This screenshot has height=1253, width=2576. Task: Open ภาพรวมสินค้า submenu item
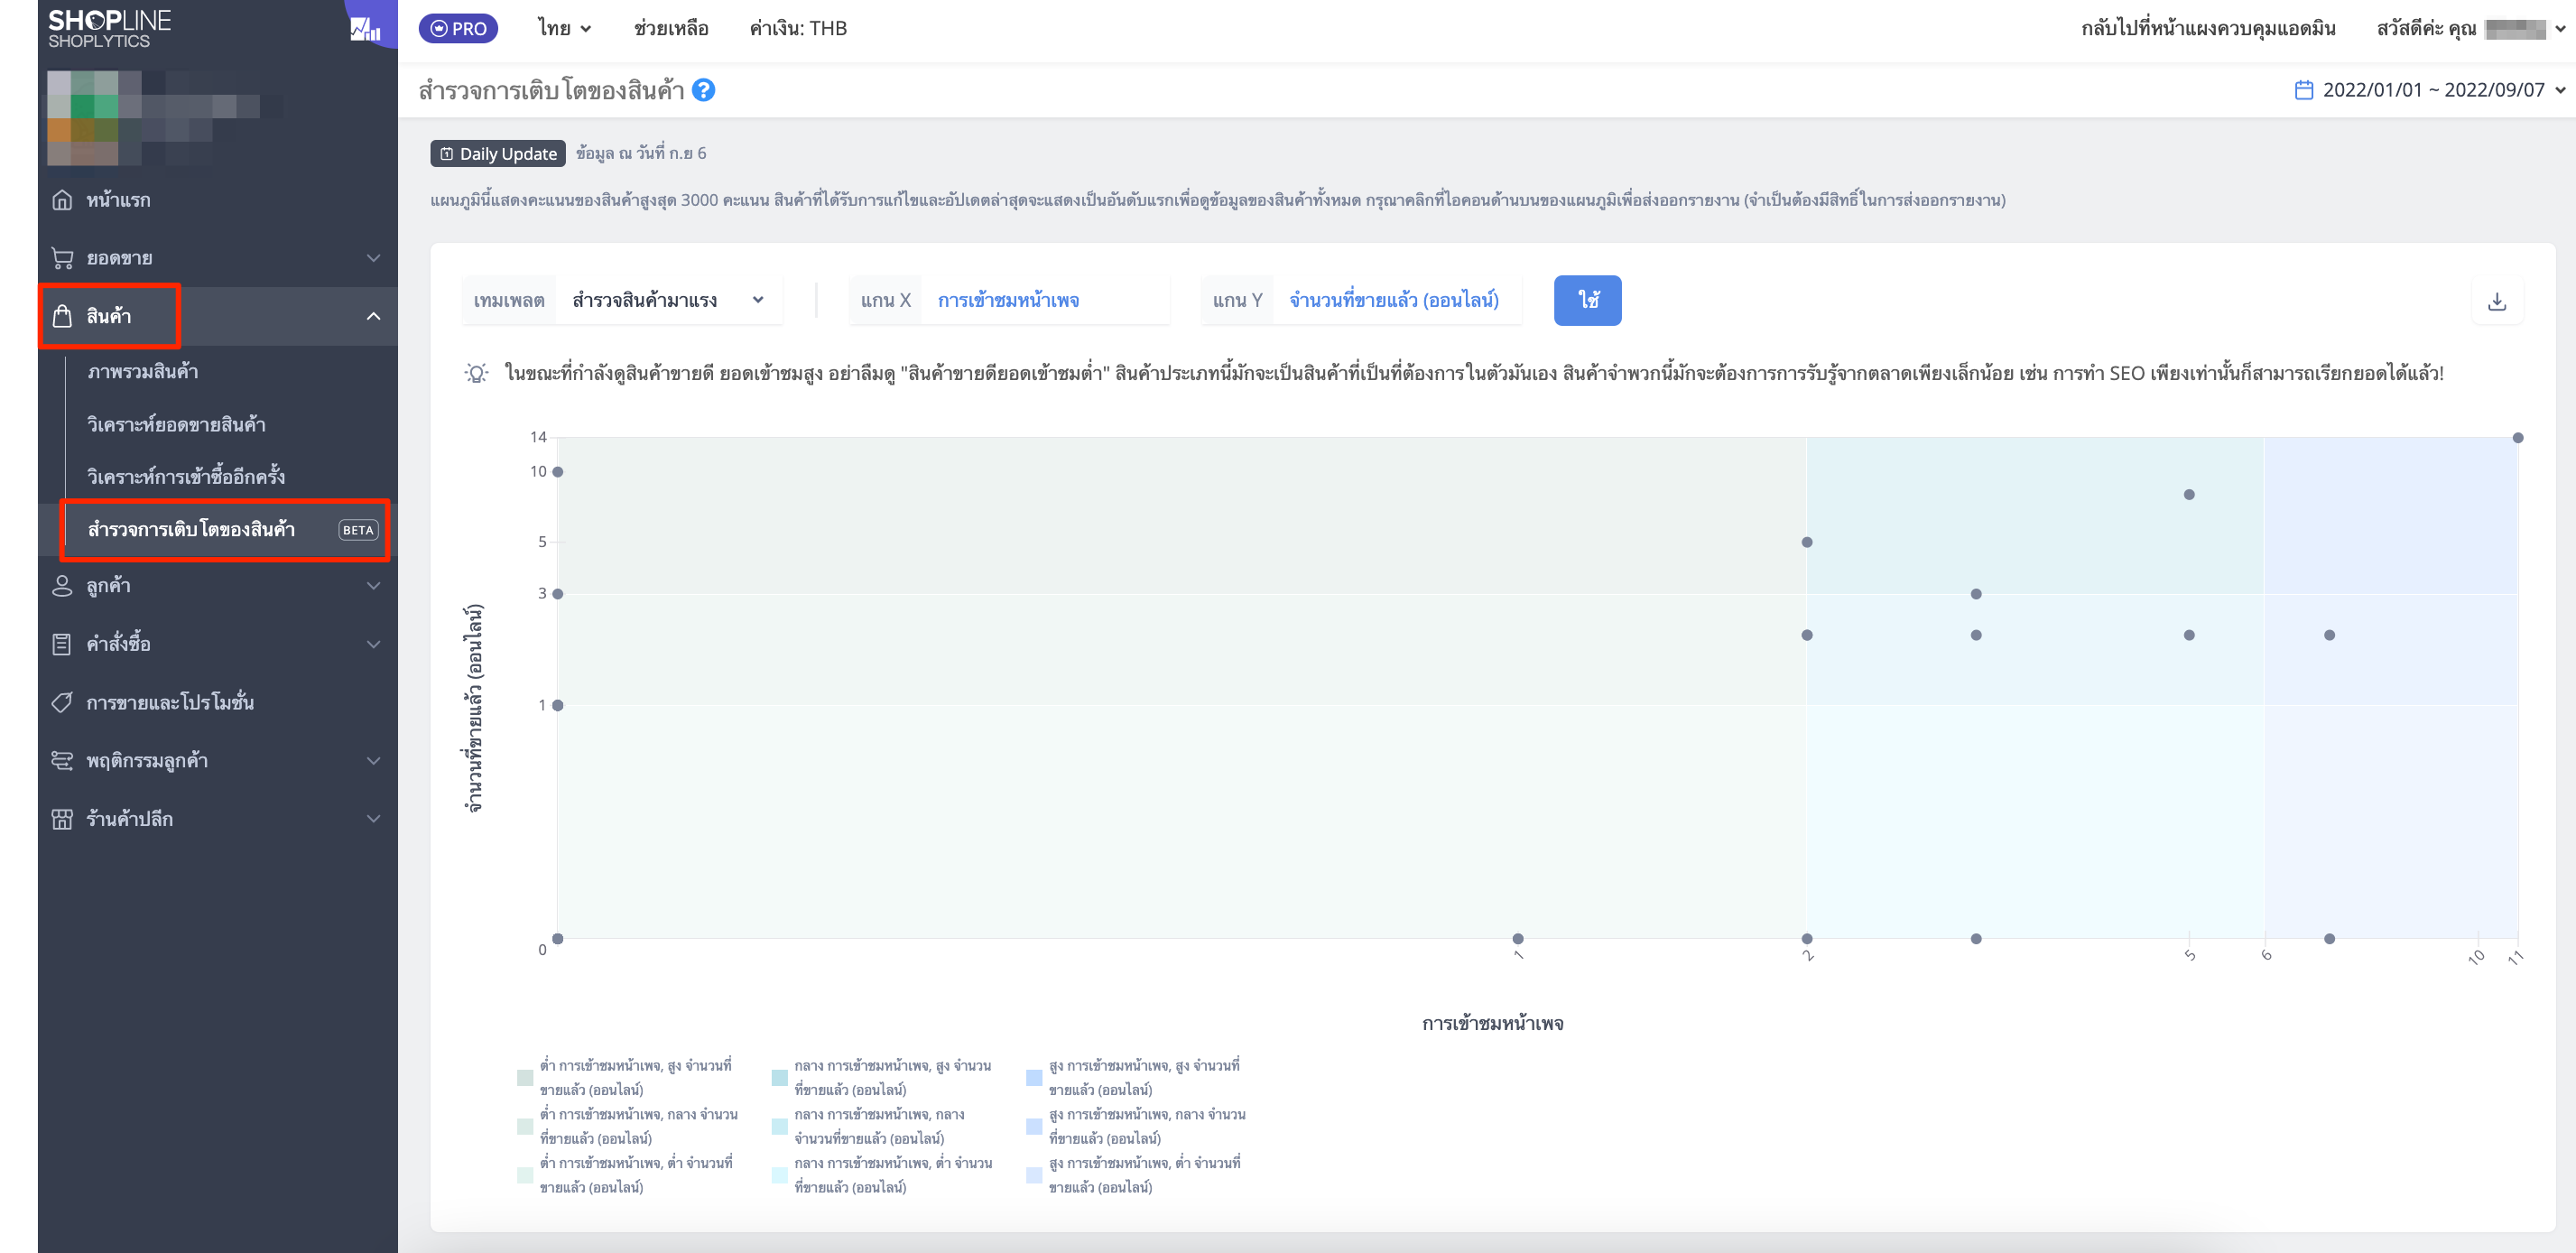click(x=142, y=372)
